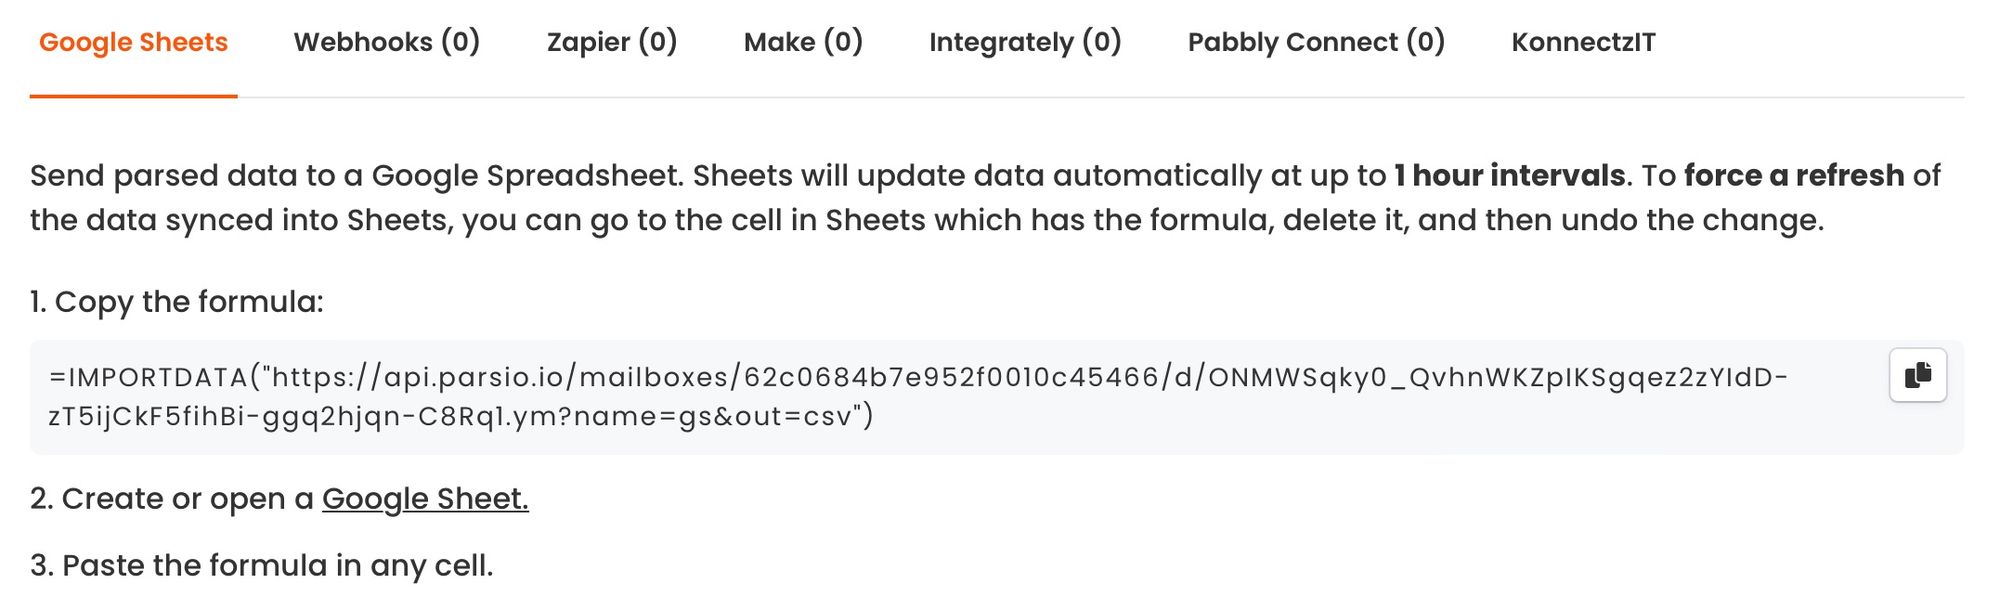Screen dimensions: 2000x609
Task: Click the IMPORTDATA word in the formula
Action: (157, 377)
